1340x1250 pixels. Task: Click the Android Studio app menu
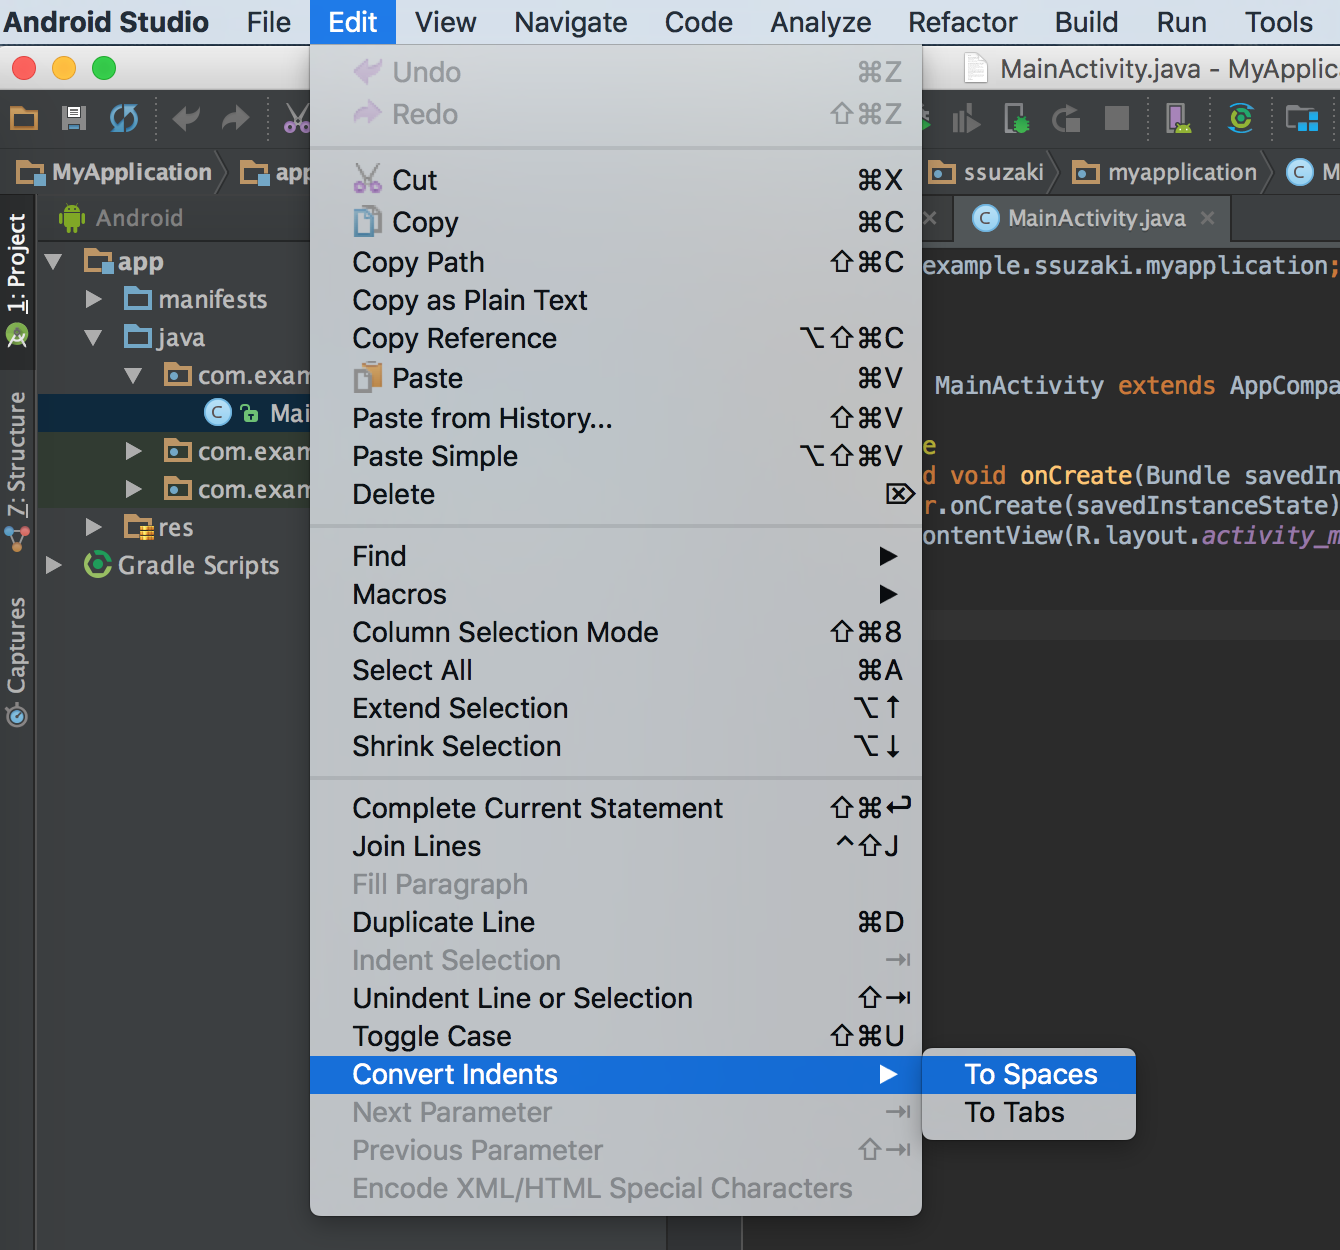tap(106, 22)
